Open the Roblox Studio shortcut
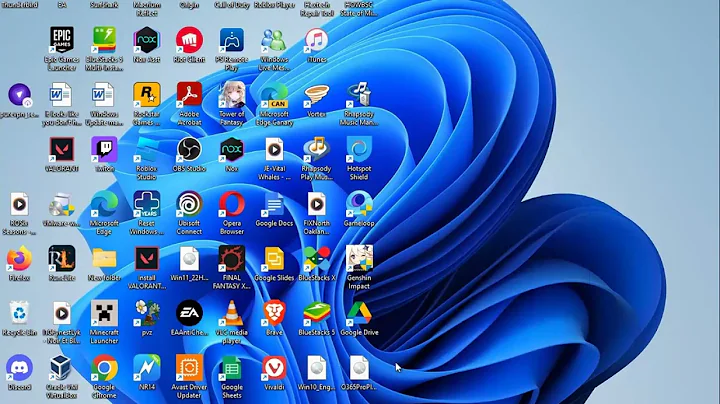720x404 pixels. click(146, 149)
